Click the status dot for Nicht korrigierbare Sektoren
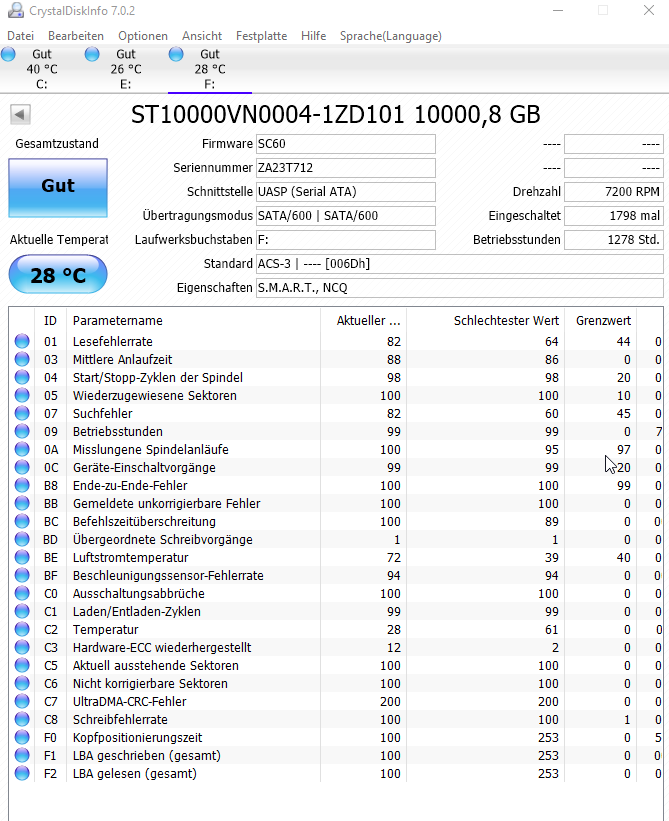 click(x=22, y=683)
